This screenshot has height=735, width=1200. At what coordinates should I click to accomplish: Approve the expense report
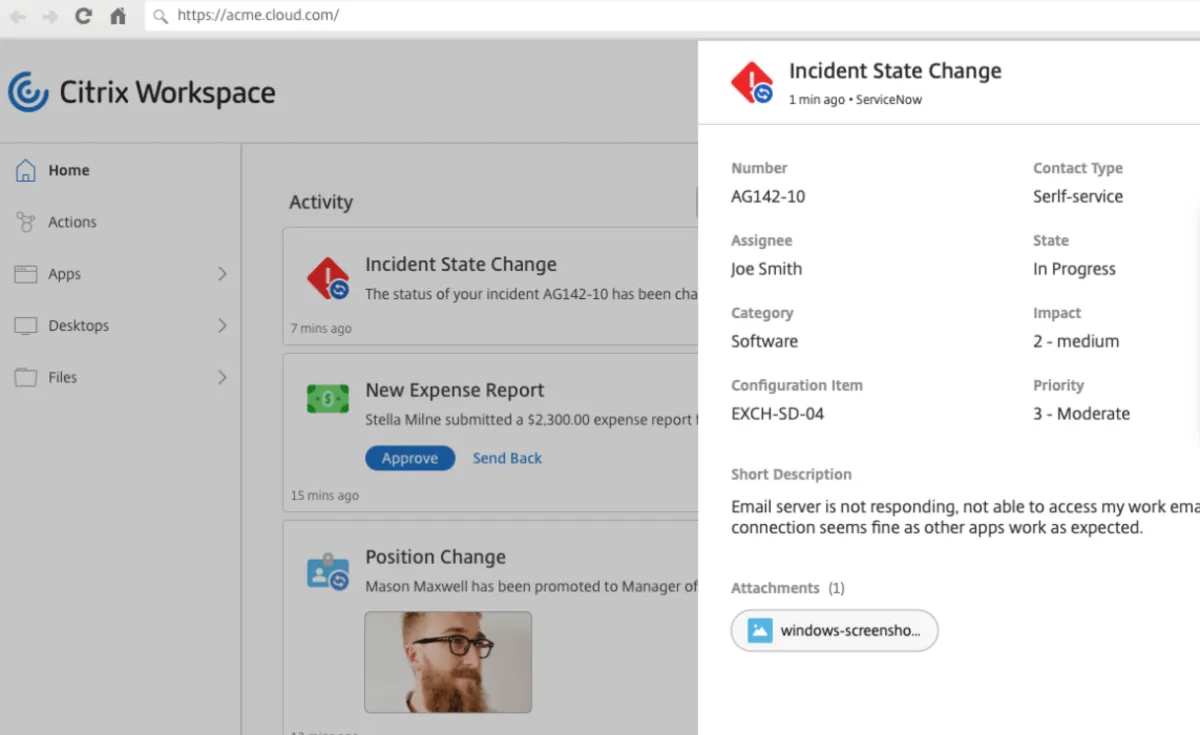pos(410,458)
